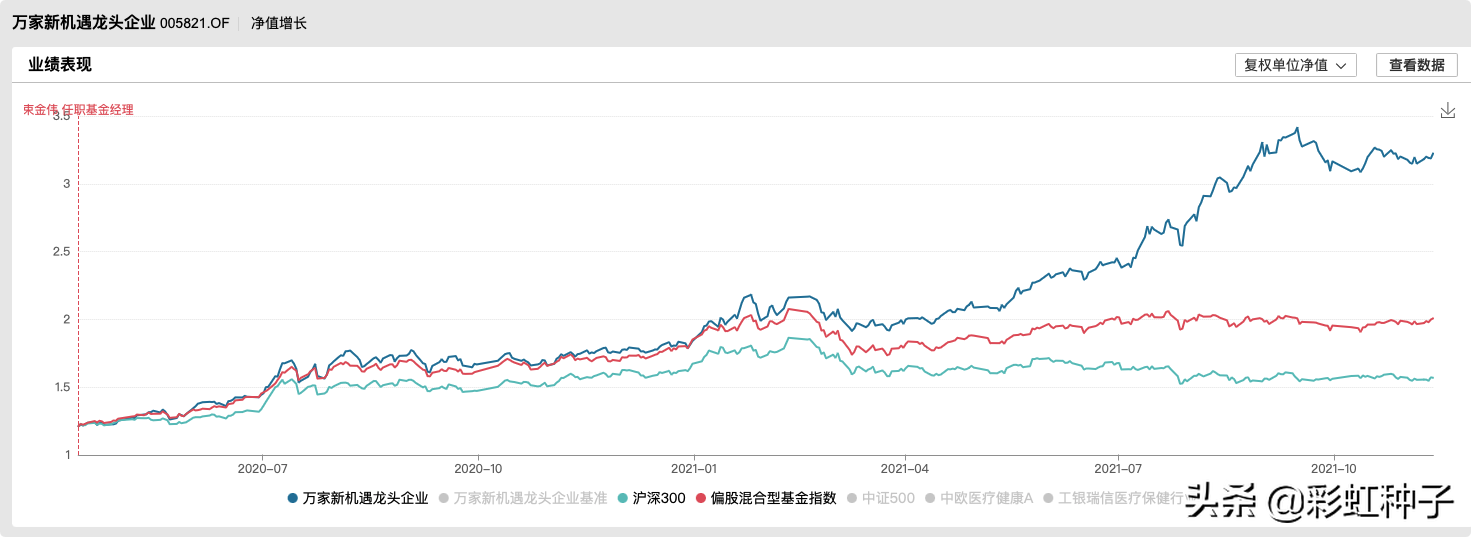Enable the 中欧医疗健康A legend entry
The width and height of the screenshot is (1471, 537).
986,498
